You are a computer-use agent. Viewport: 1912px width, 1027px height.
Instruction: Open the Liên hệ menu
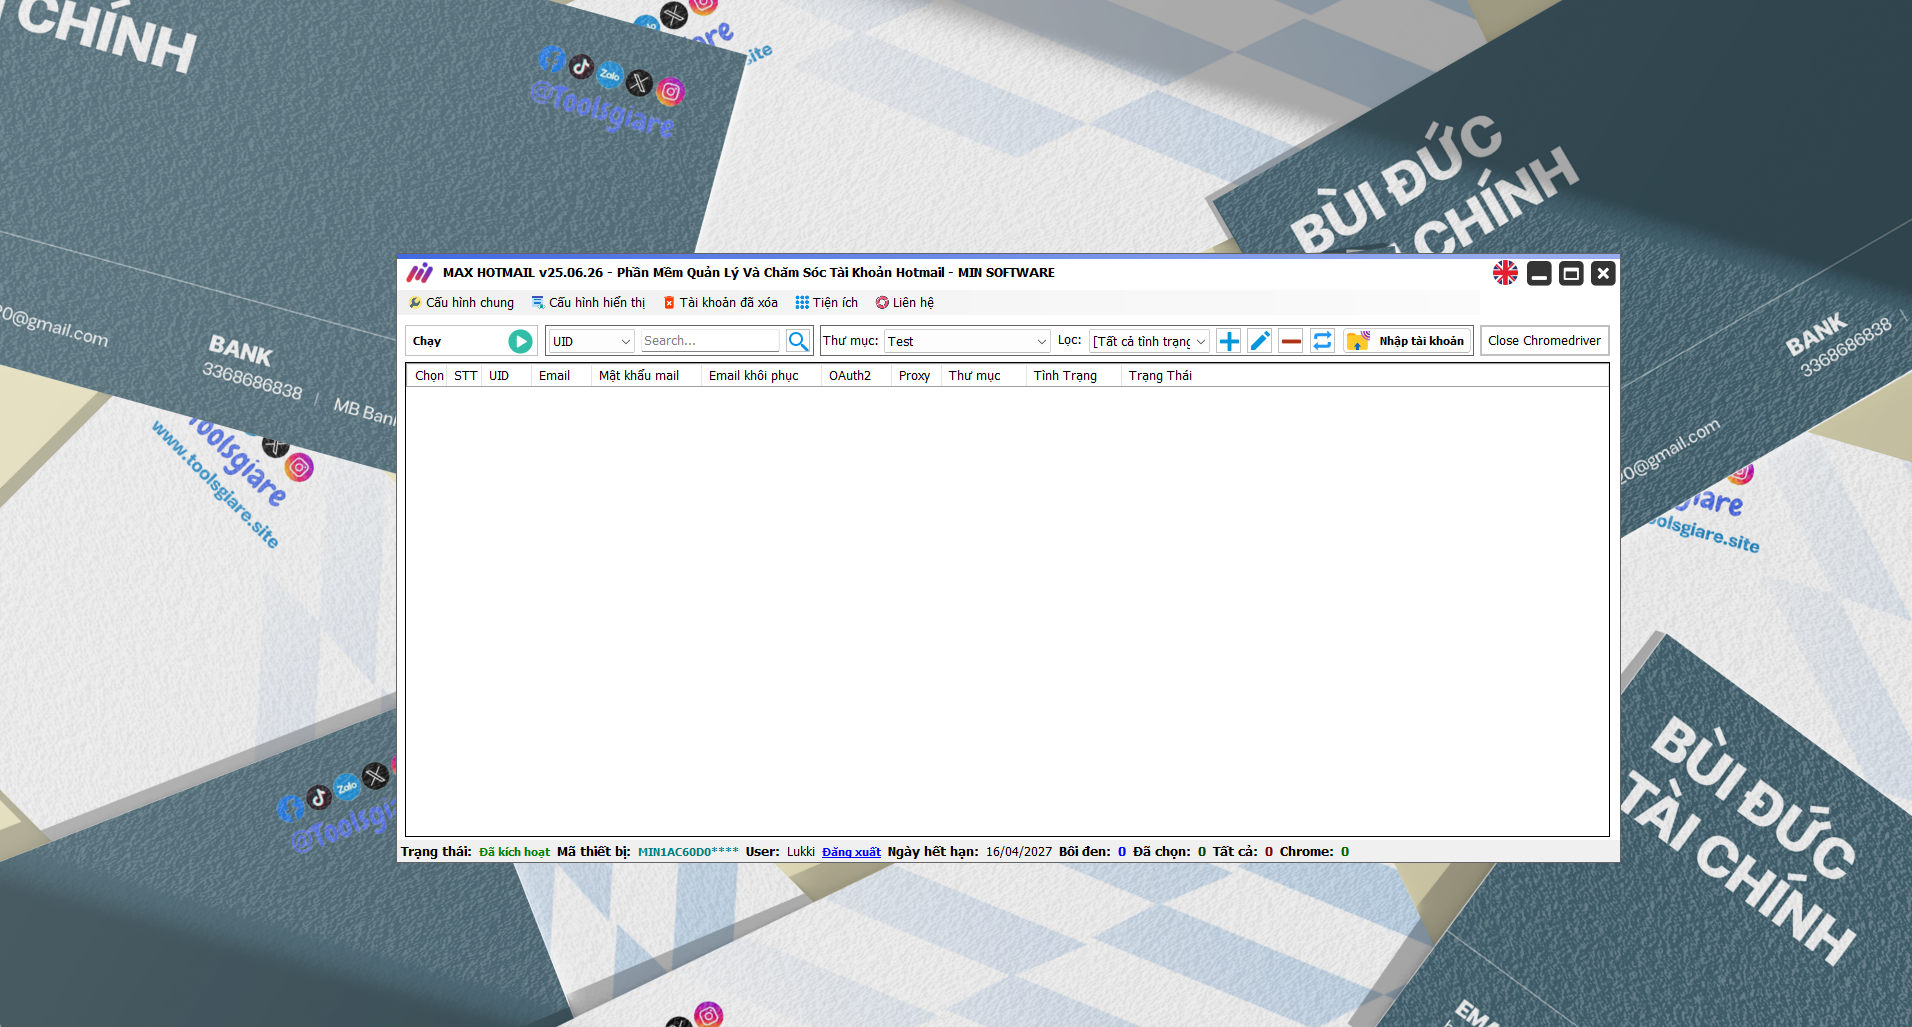[x=905, y=303]
